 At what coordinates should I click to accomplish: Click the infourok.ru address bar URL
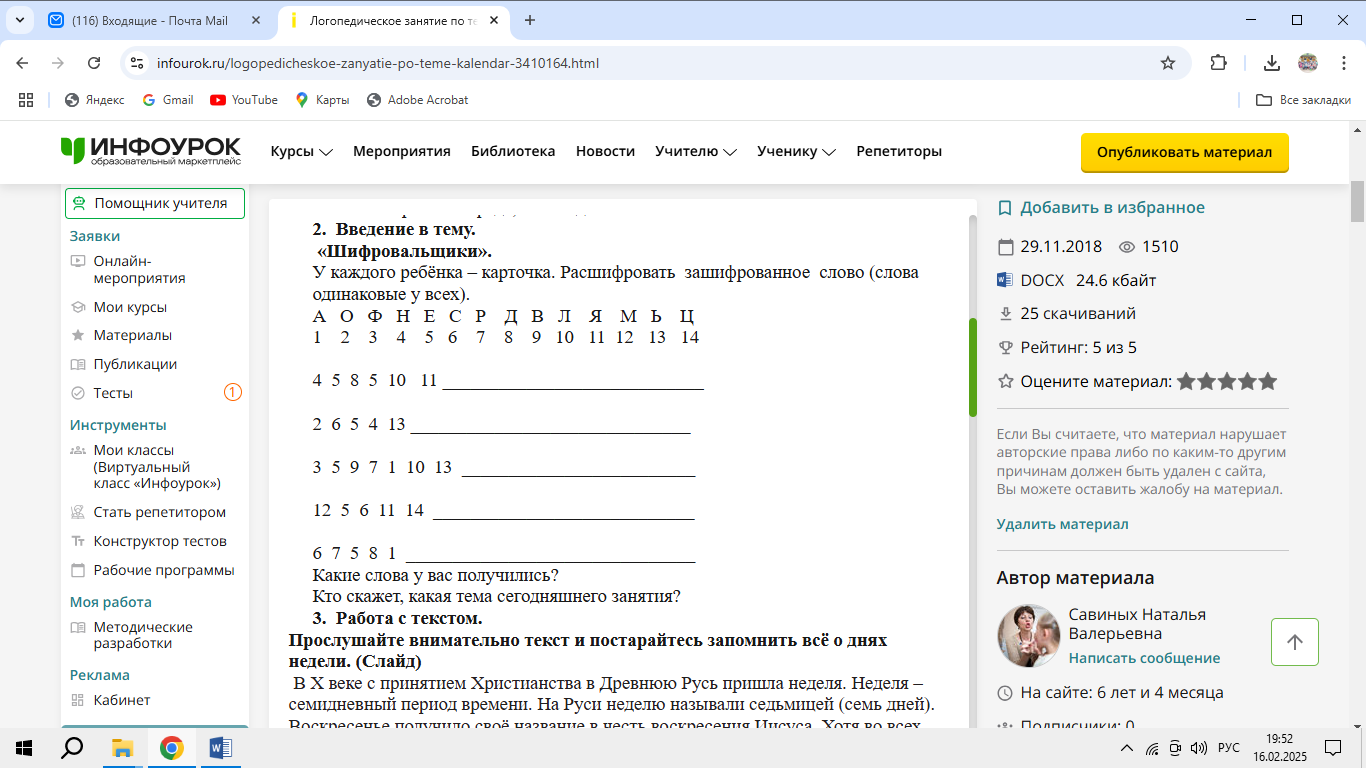378,63
